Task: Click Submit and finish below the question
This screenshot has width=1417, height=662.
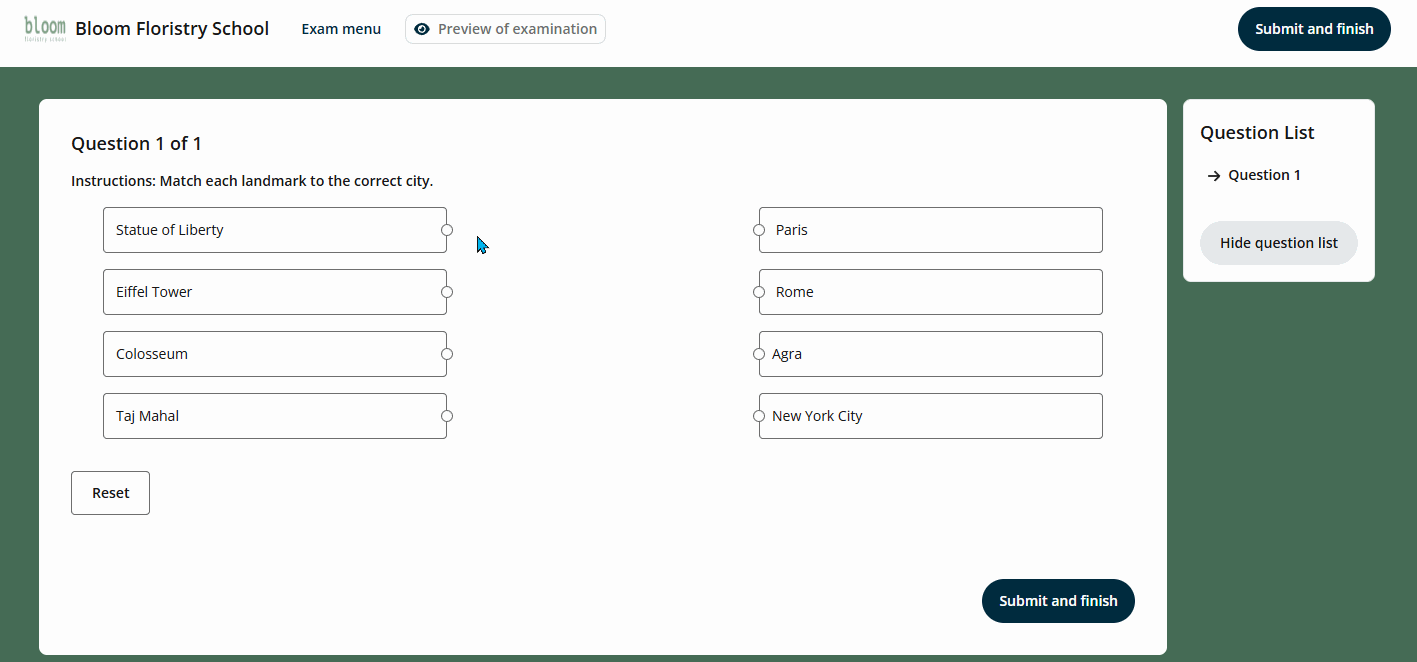Action: 1058,601
